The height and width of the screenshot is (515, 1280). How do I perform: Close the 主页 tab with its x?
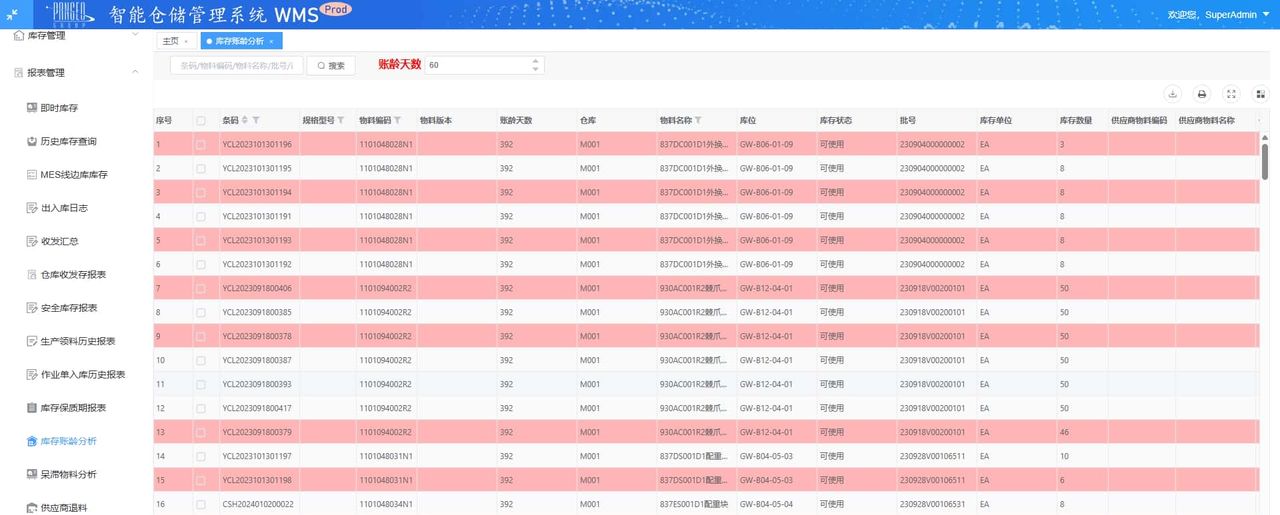click(x=186, y=41)
